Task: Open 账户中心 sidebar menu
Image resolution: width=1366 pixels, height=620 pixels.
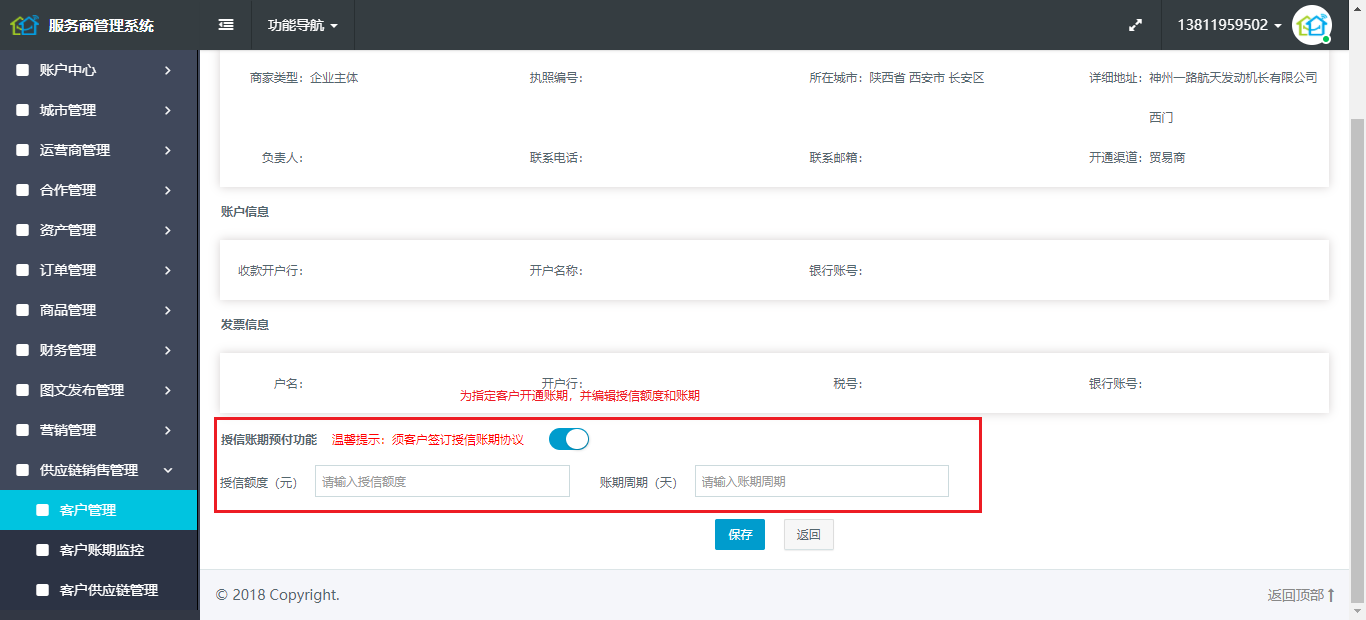Action: pos(99,70)
